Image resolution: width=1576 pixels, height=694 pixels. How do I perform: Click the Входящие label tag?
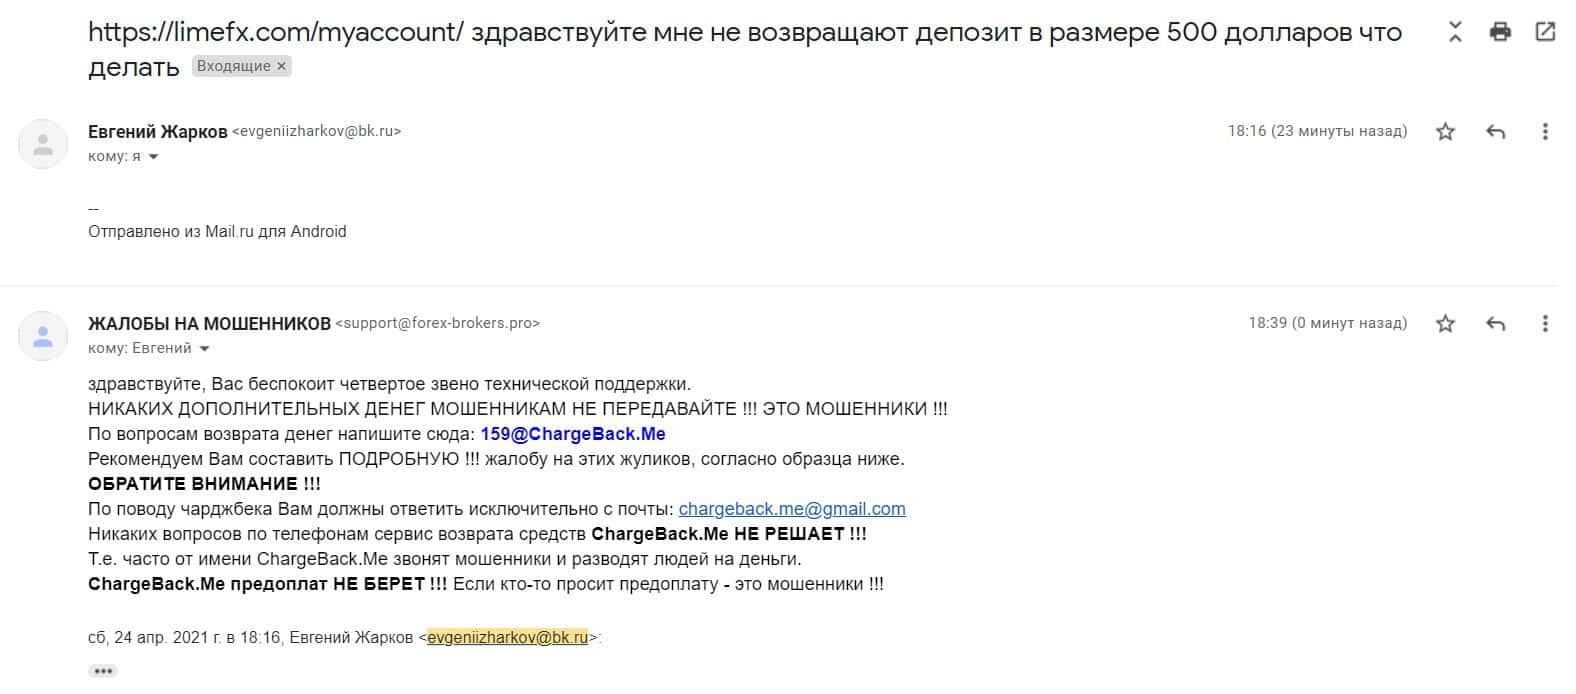(x=233, y=66)
